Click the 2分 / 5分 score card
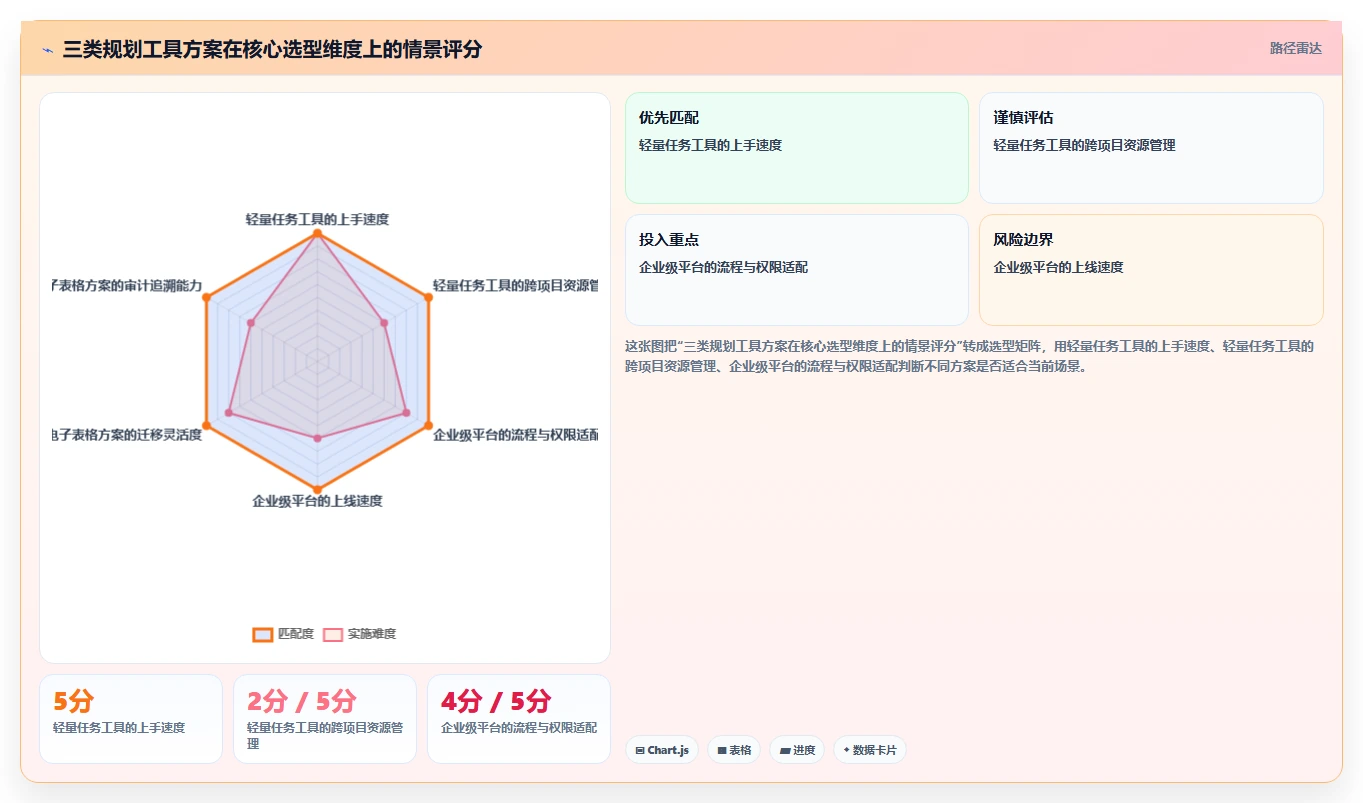Image resolution: width=1363 pixels, height=803 pixels. point(325,719)
